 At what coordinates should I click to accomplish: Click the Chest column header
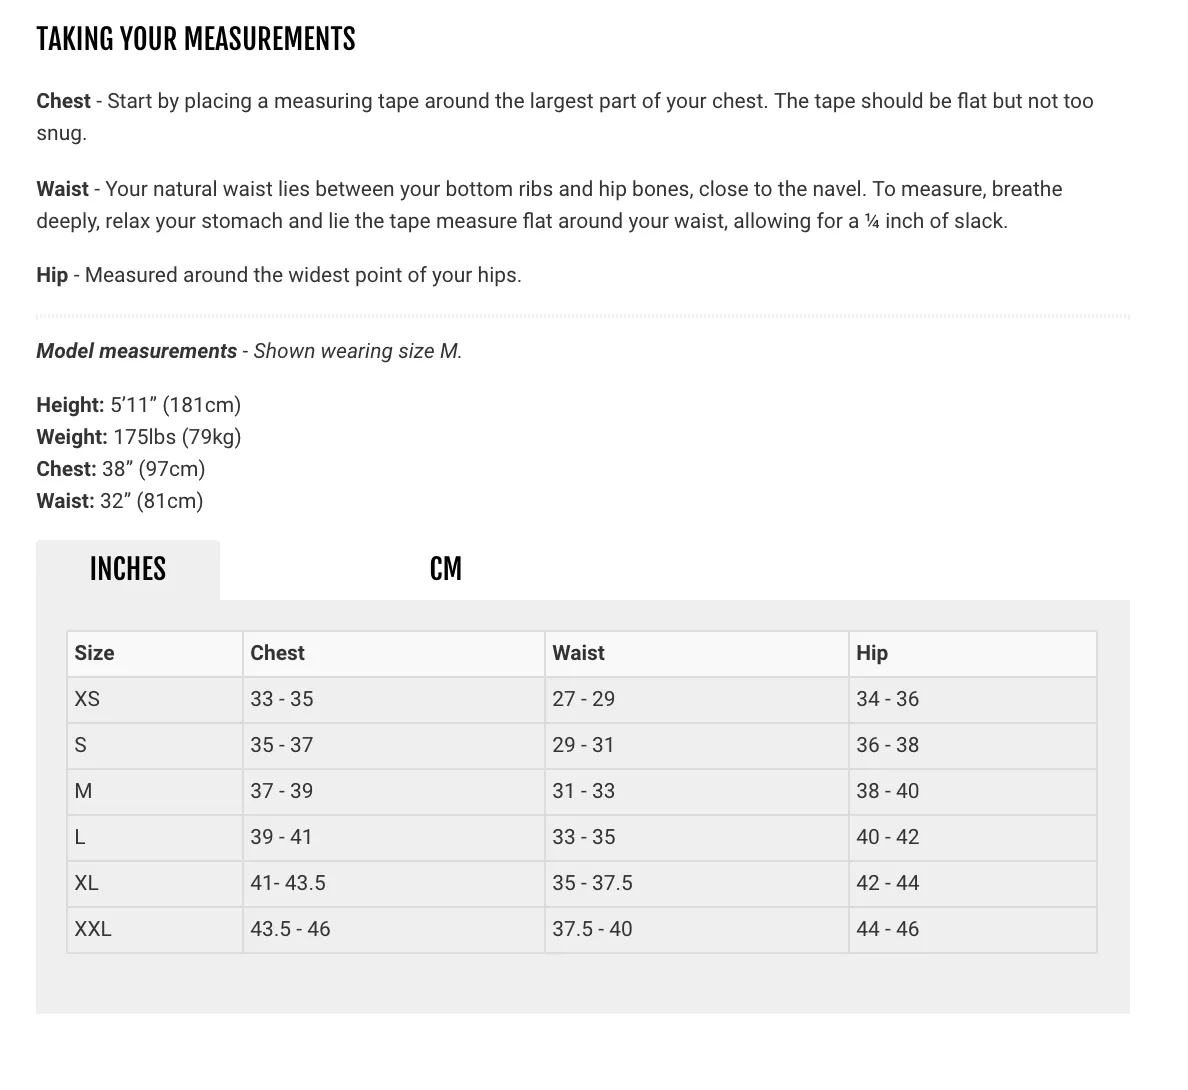(277, 653)
